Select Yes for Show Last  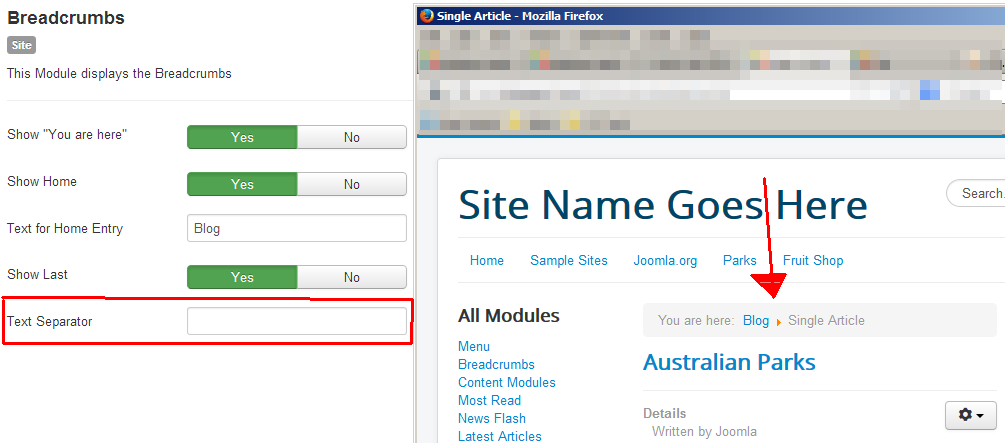pyautogui.click(x=242, y=277)
